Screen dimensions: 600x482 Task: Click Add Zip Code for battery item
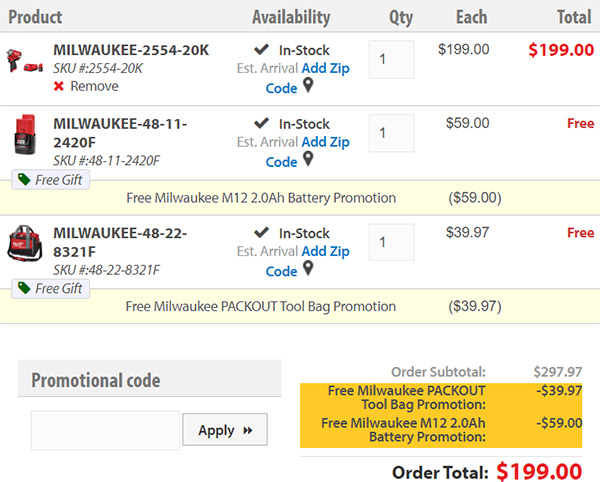[x=308, y=152]
